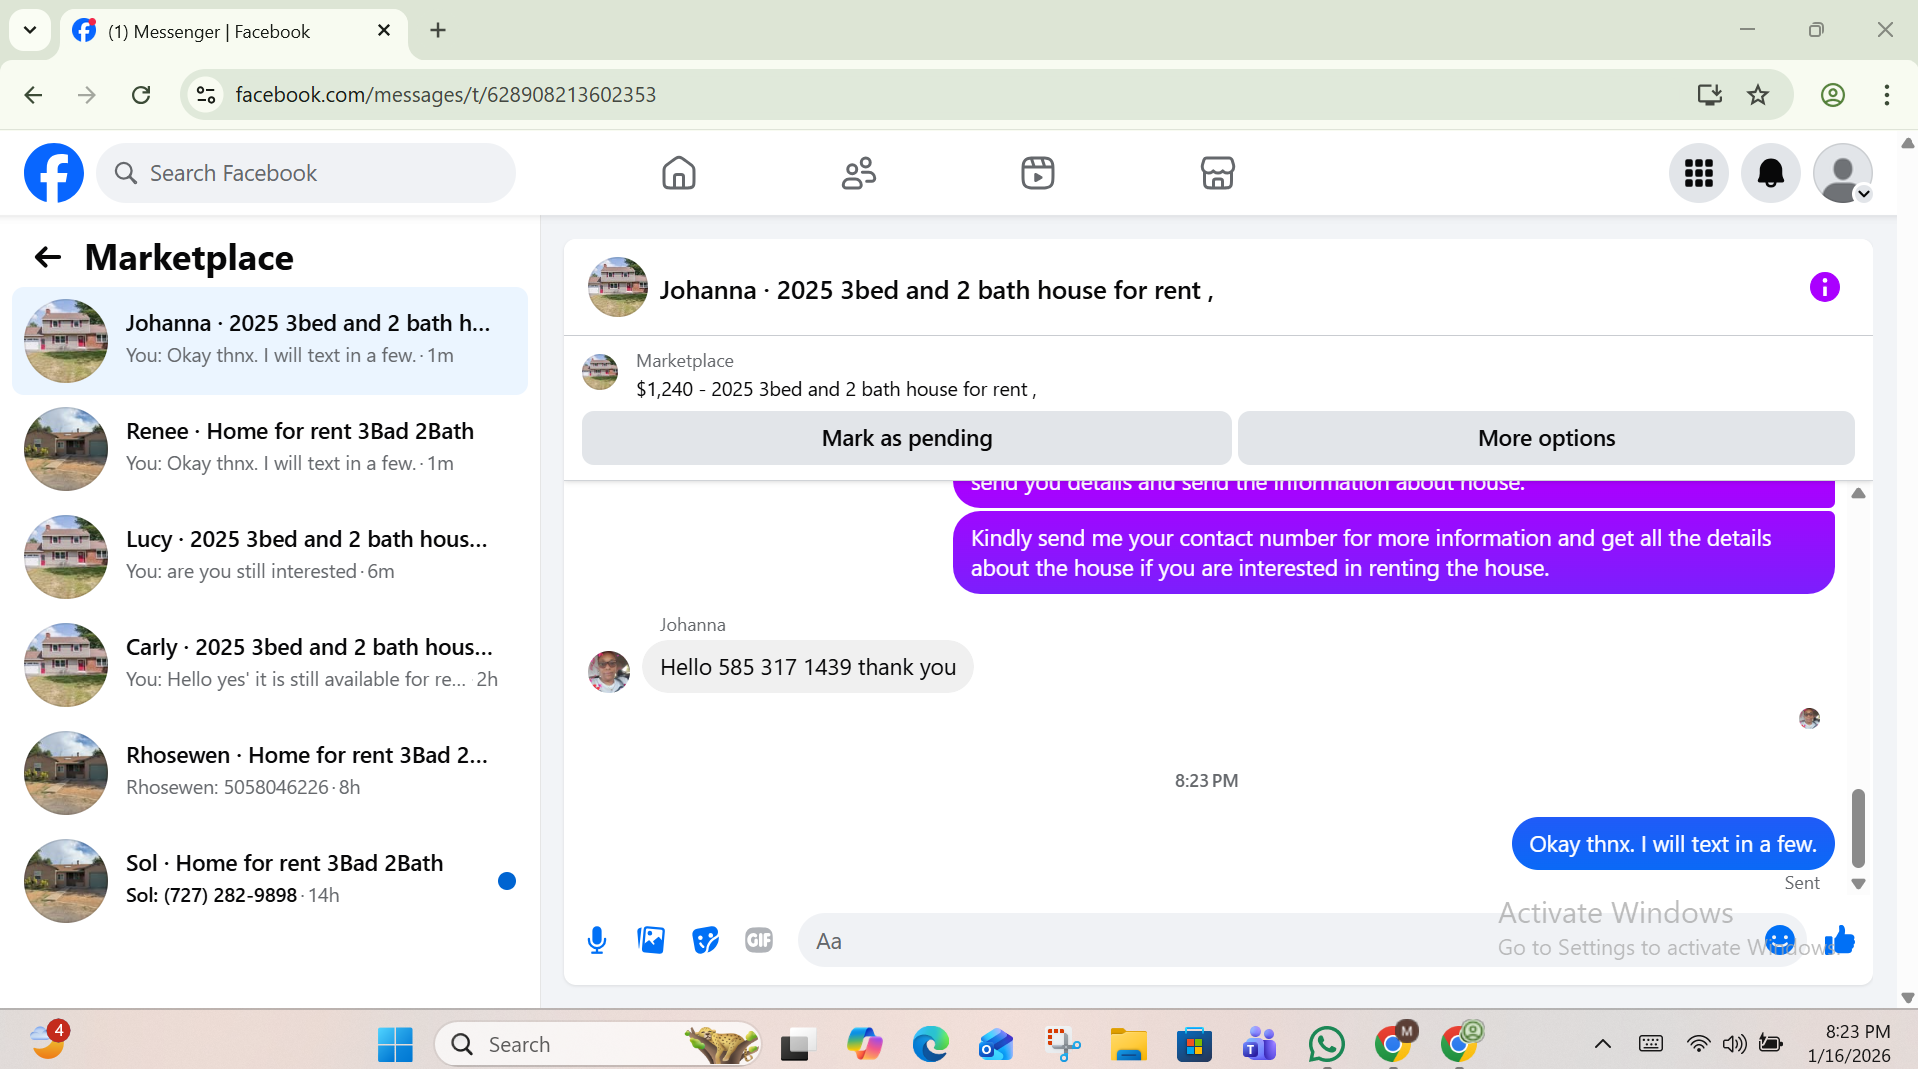Viewport: 1918px width, 1069px height.
Task: Click Mark as pending button
Action: [x=906, y=438]
